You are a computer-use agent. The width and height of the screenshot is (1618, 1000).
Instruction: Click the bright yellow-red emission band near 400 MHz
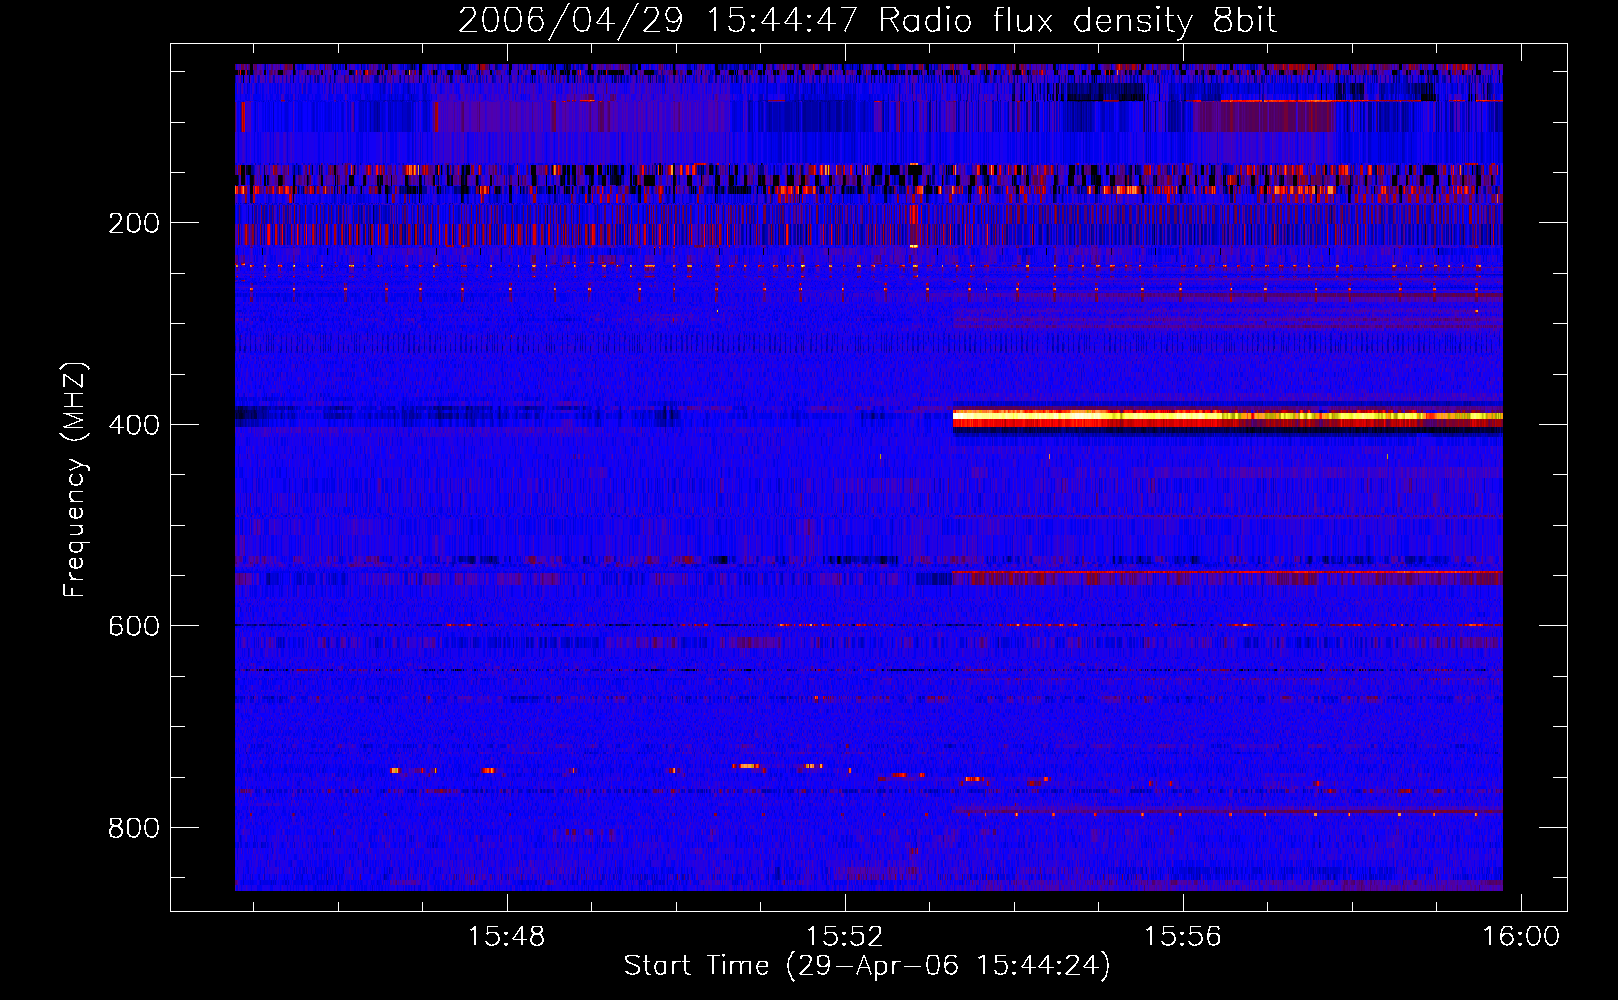click(x=1228, y=418)
